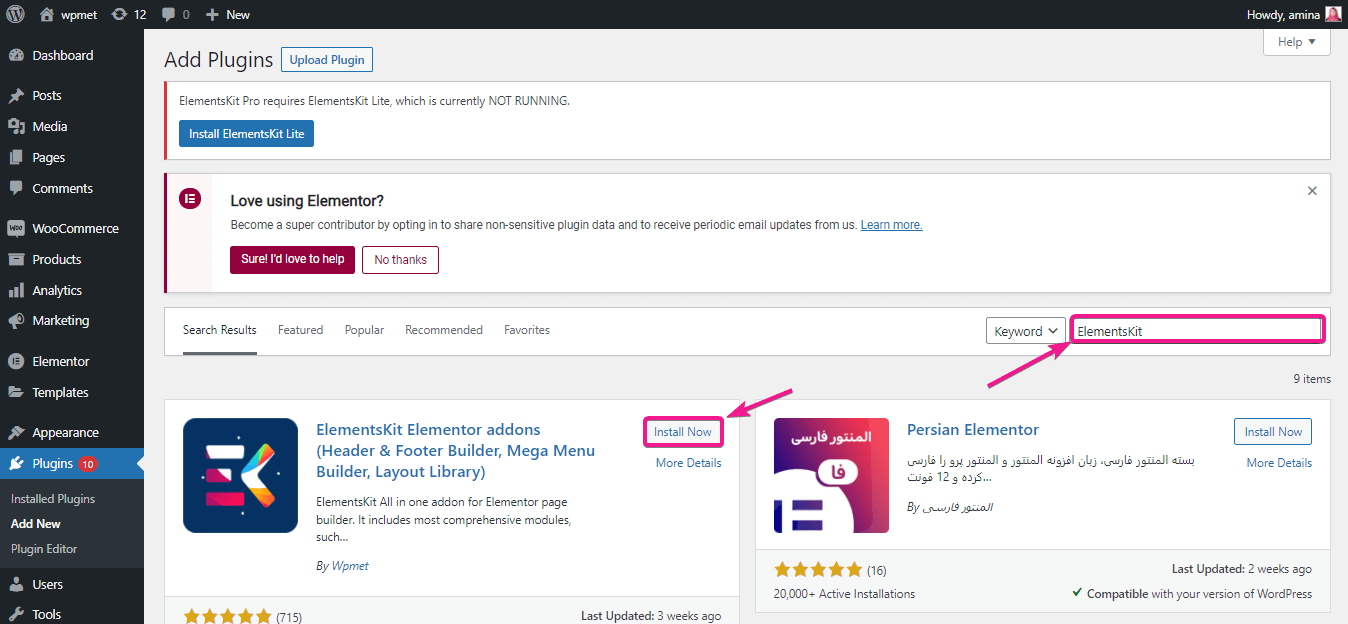Open Plugin Editor submenu item
The height and width of the screenshot is (624, 1348).
click(x=44, y=548)
